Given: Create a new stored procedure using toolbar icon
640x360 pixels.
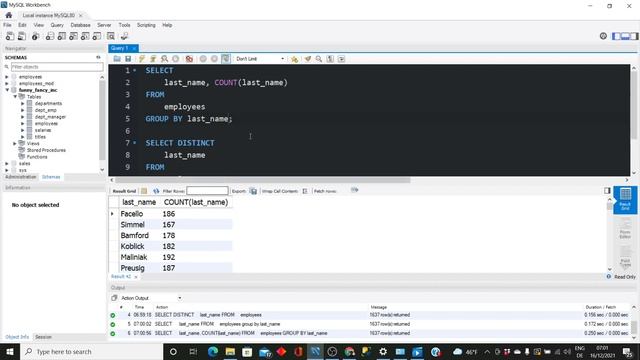Looking at the screenshot, I should tap(85, 36).
